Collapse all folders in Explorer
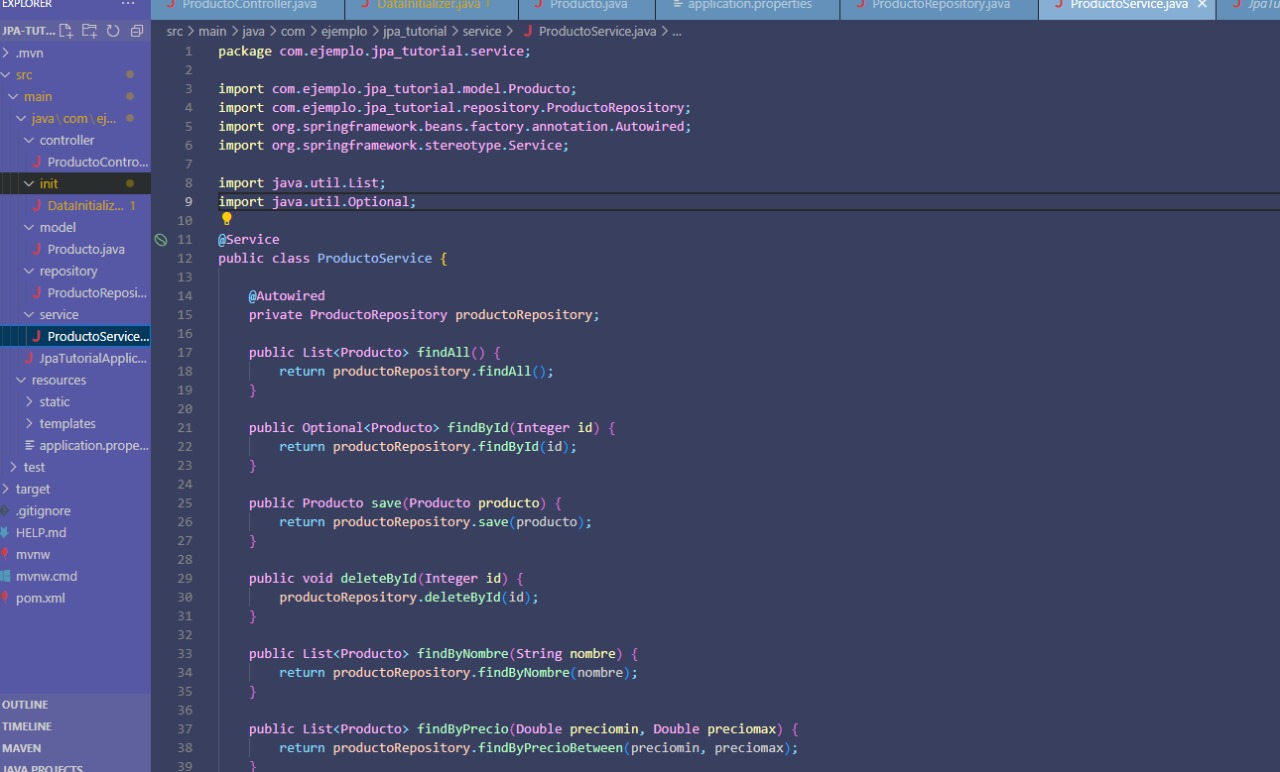Viewport: 1280px width, 772px height. point(137,31)
